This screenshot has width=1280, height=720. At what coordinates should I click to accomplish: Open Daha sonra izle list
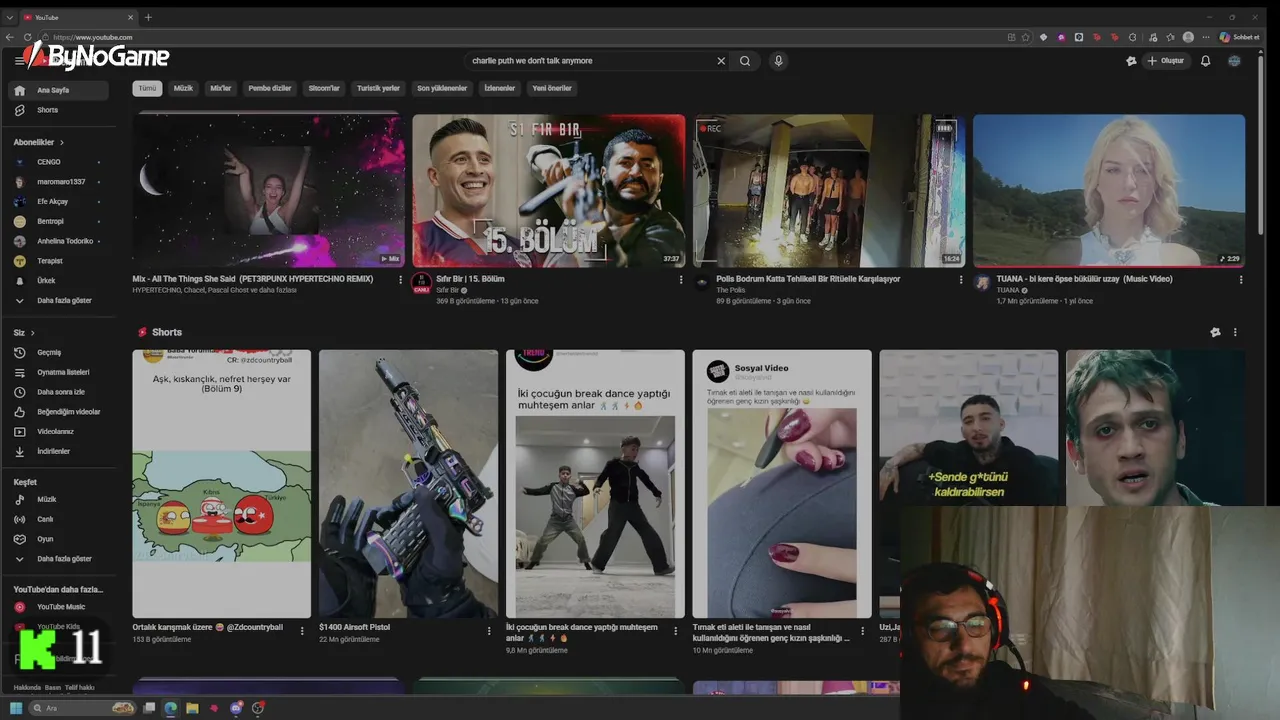[x=58, y=392]
